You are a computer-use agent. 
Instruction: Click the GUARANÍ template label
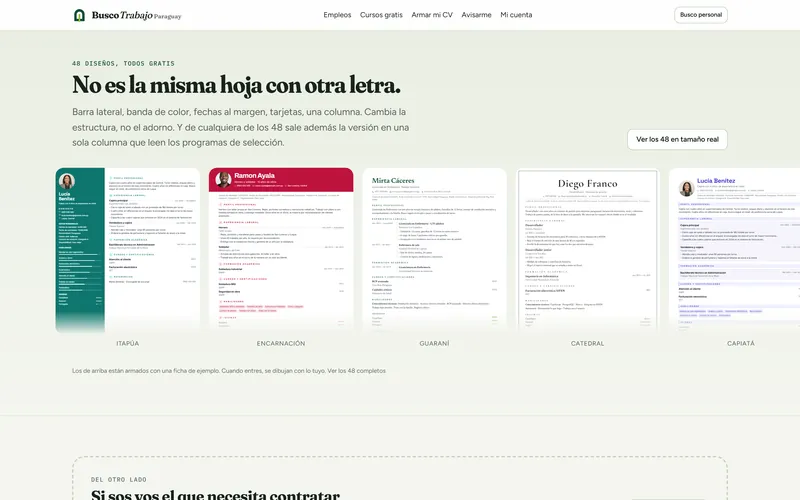tap(434, 343)
